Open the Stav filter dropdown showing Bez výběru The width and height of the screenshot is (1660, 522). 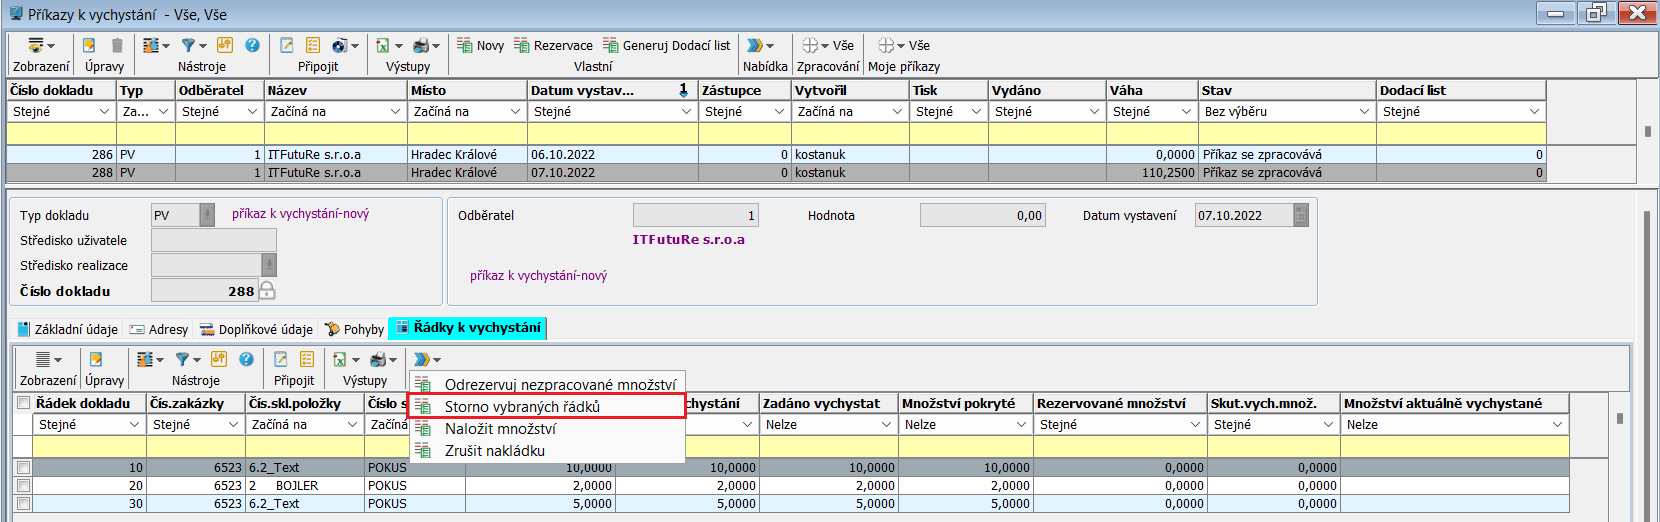(x=1364, y=112)
